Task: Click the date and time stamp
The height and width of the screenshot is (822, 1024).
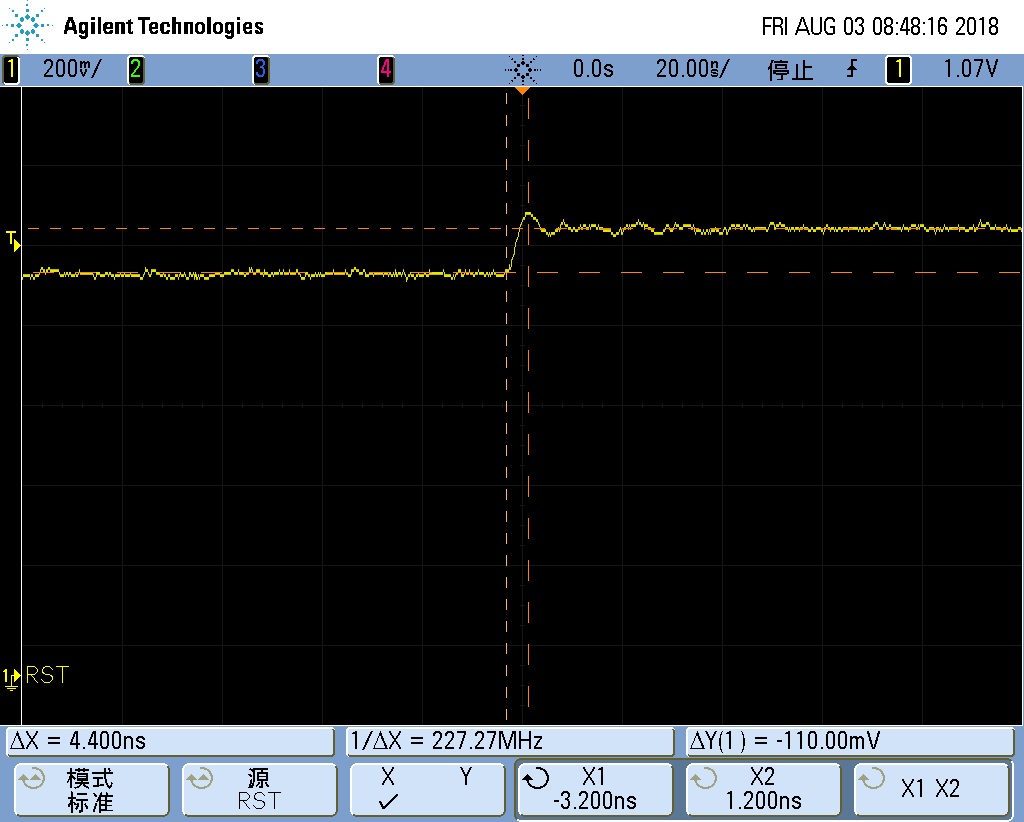Action: pos(880,27)
